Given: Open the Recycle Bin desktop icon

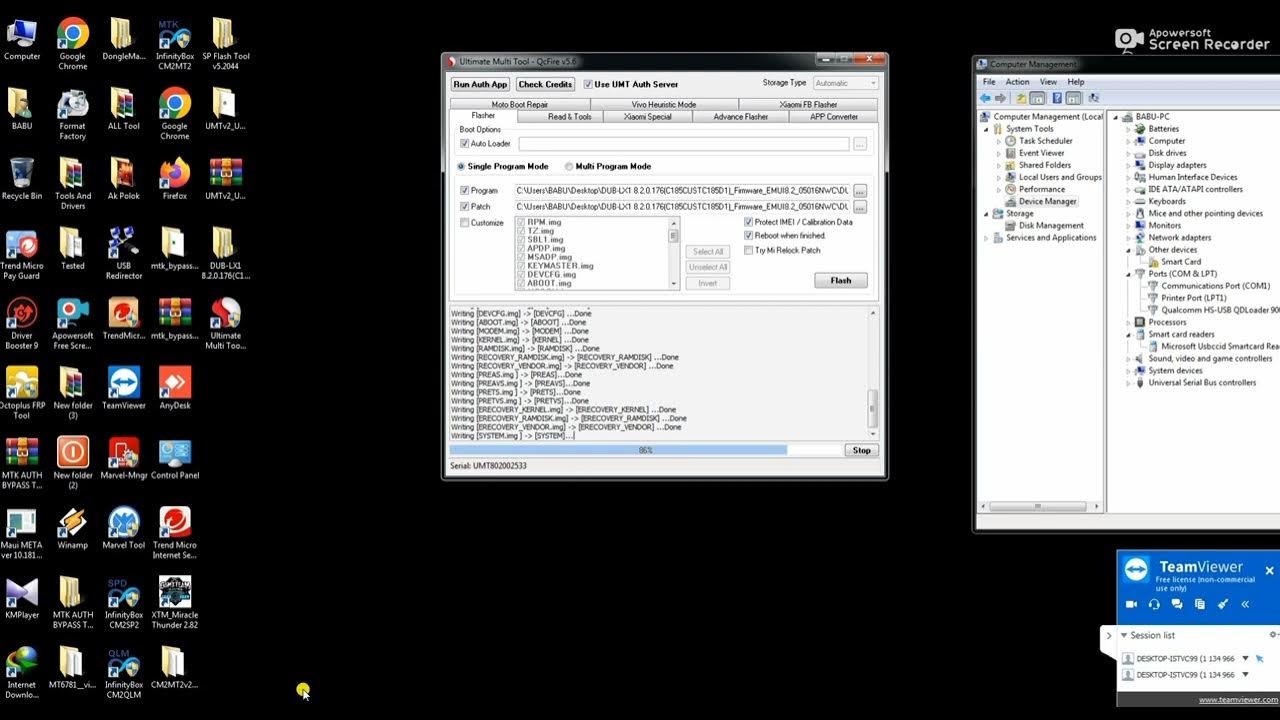Looking at the screenshot, I should [22, 178].
